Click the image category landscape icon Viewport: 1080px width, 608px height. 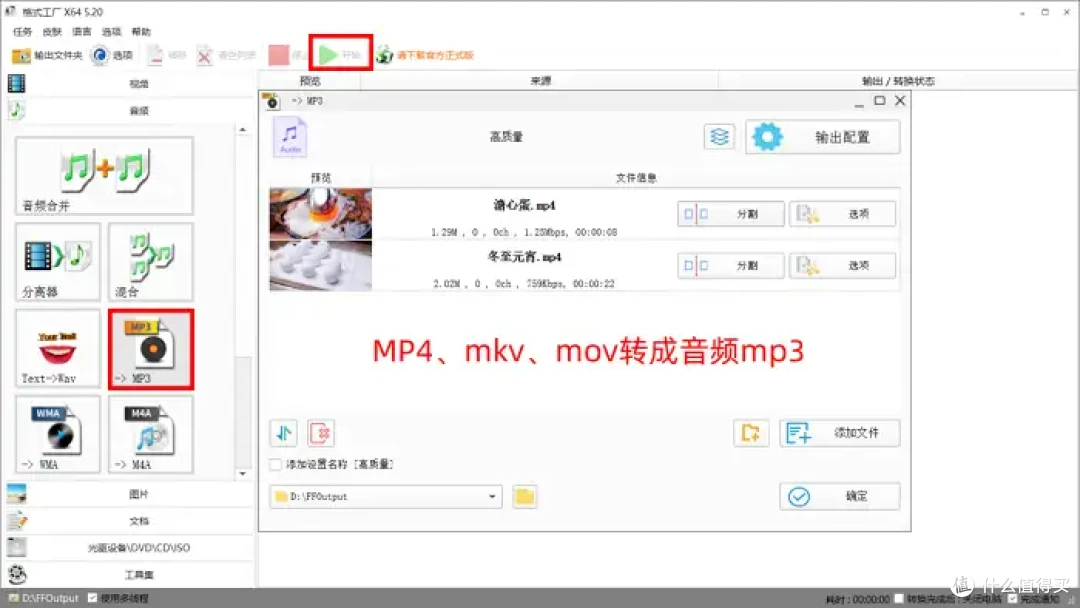[17, 494]
